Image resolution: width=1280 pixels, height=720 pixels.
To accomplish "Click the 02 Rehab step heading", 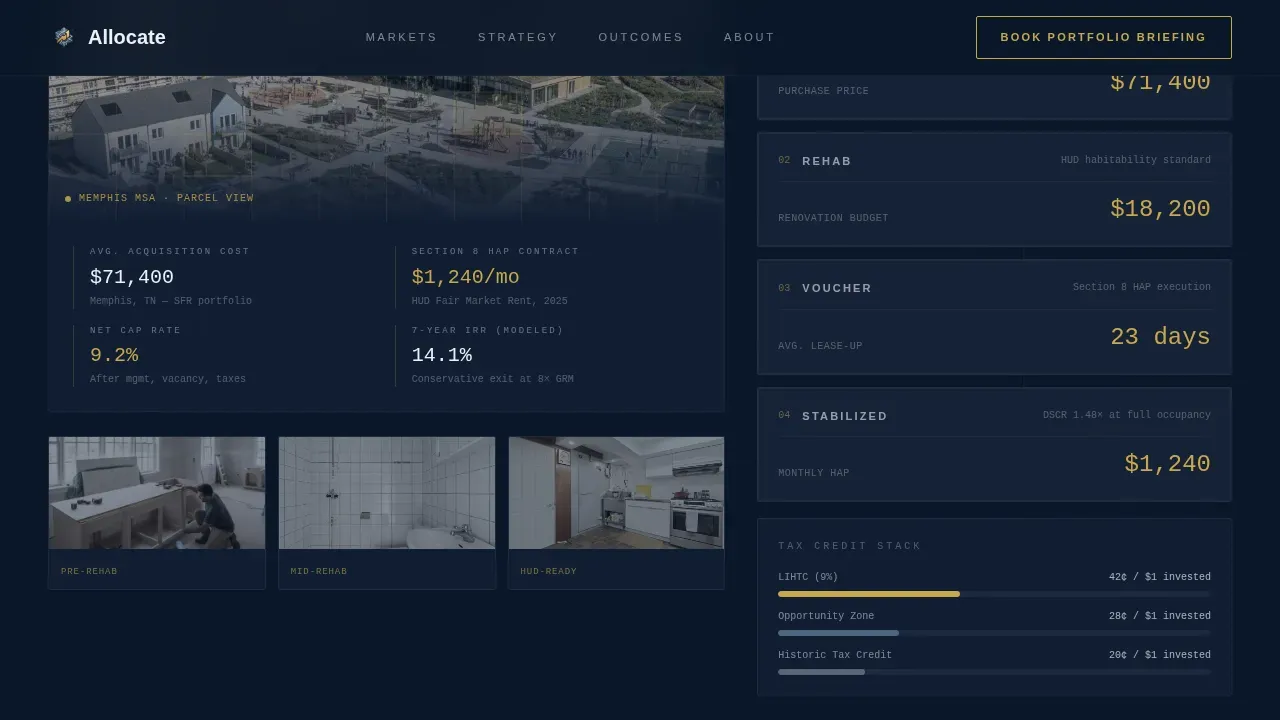I will (x=815, y=161).
